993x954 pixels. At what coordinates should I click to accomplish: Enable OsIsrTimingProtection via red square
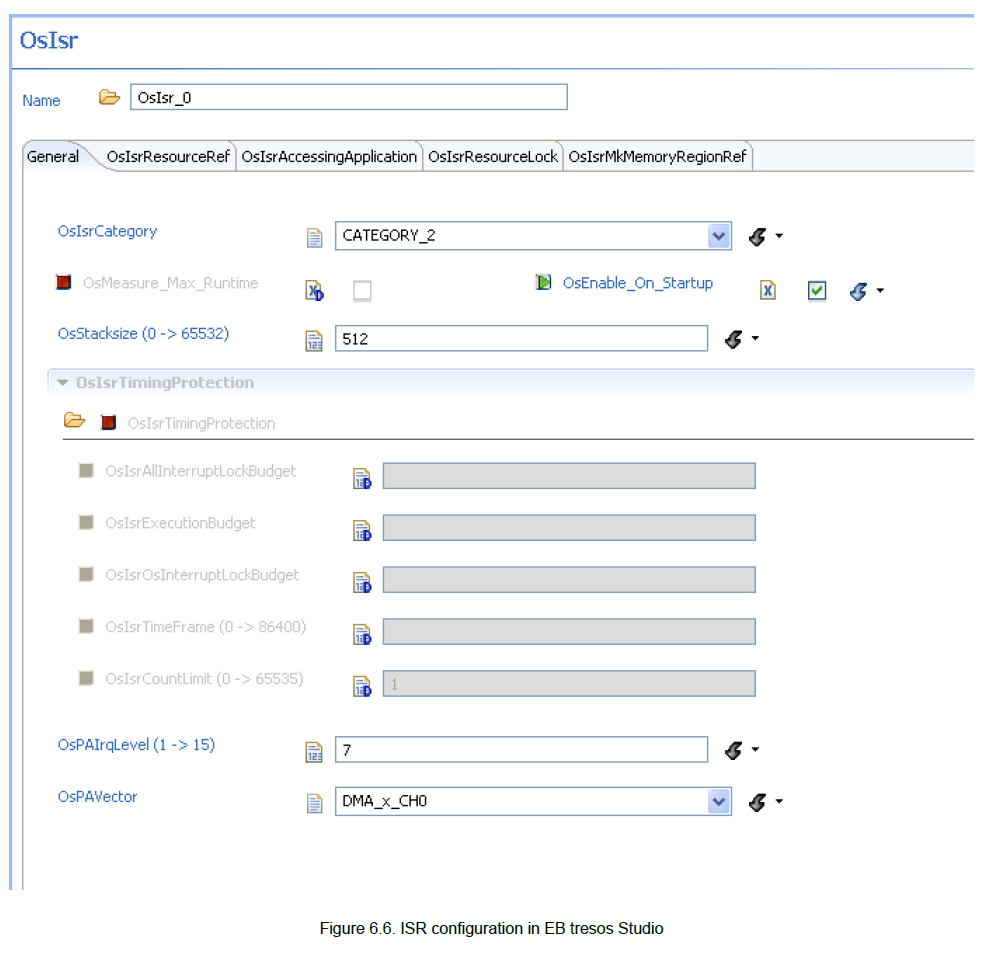pos(108,422)
